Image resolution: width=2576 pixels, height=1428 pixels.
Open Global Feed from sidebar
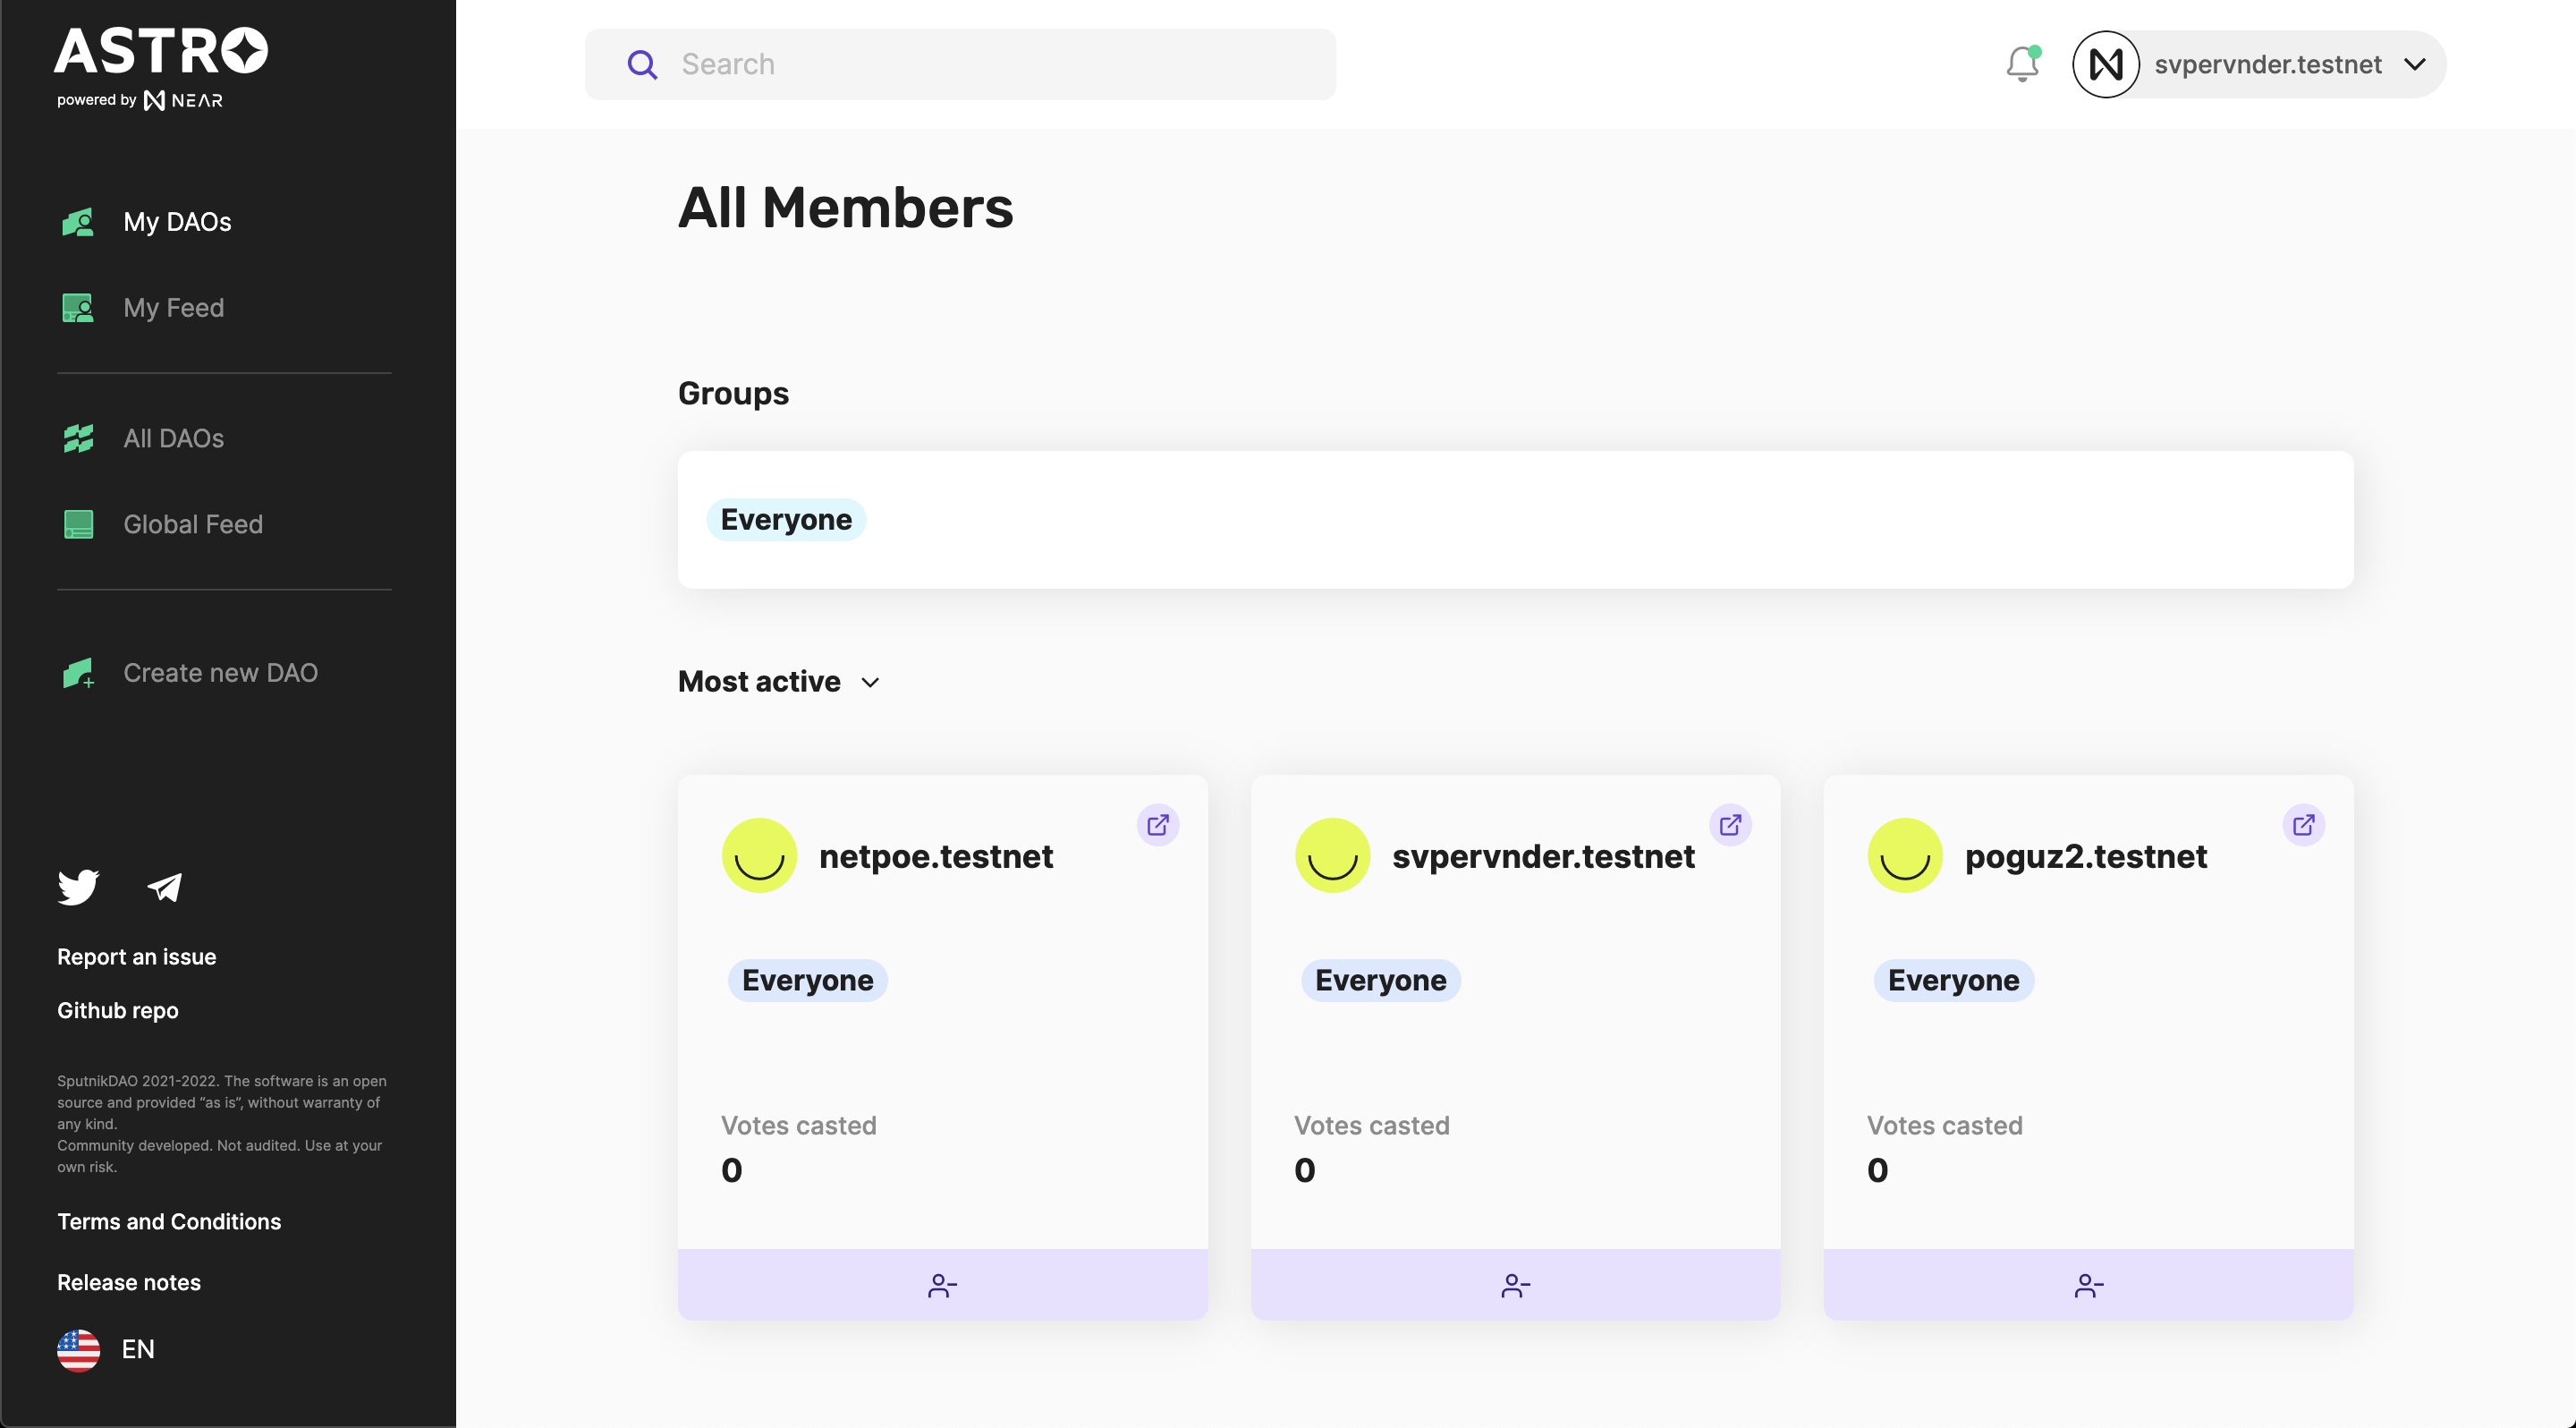coord(192,524)
